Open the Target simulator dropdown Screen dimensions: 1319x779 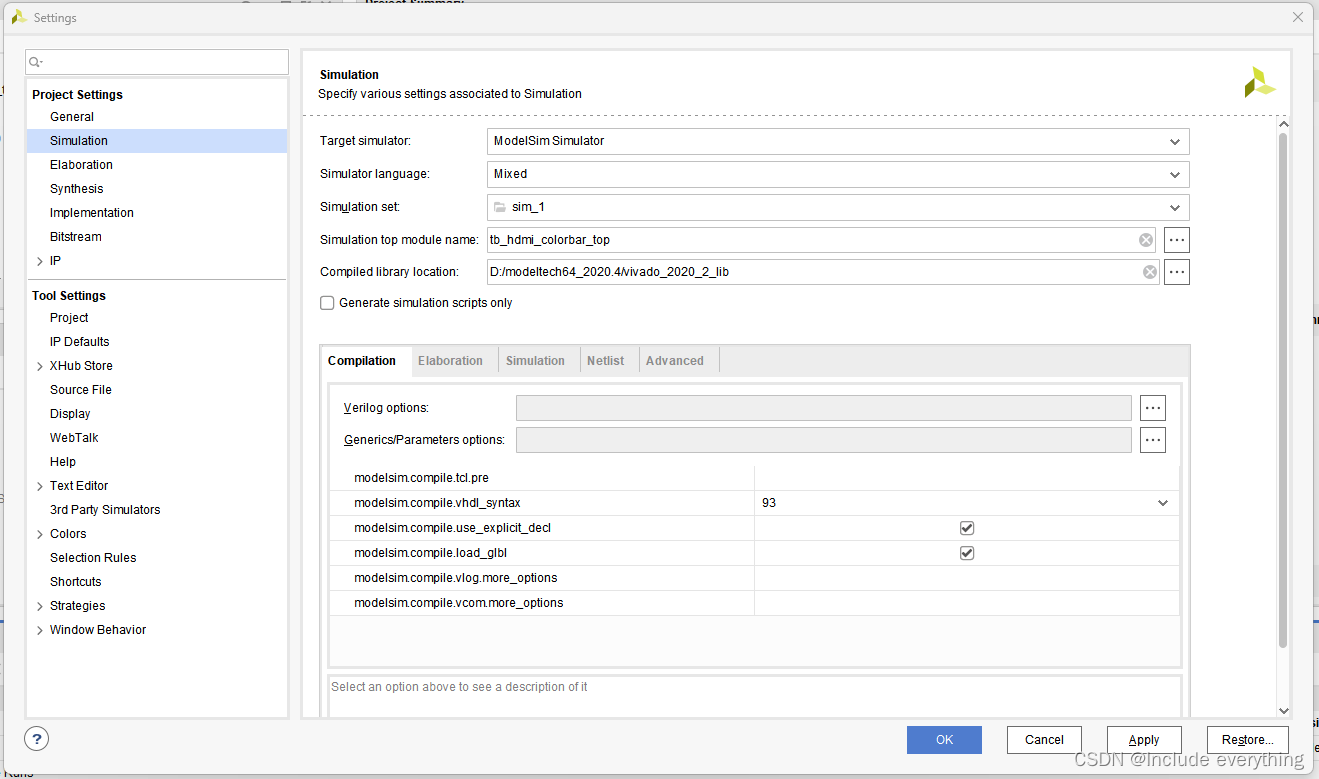(x=838, y=141)
